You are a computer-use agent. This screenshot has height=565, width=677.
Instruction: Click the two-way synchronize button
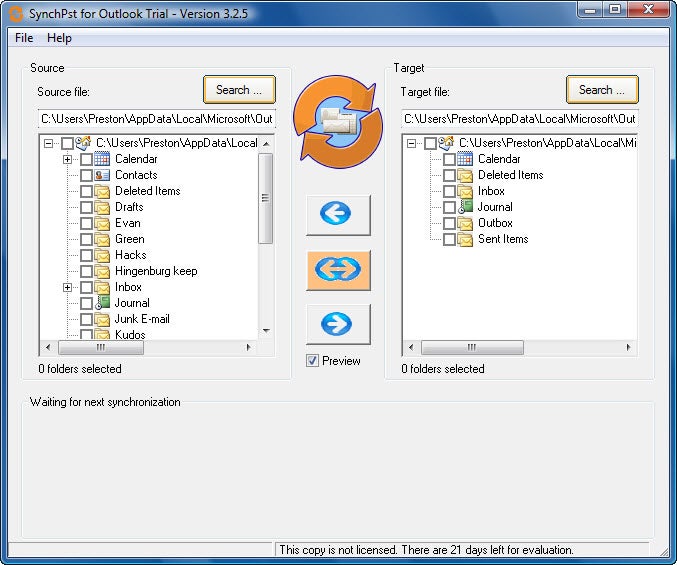click(338, 270)
